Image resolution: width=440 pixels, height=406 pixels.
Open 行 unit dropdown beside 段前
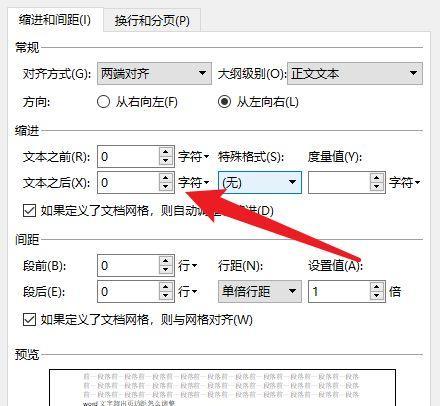(x=188, y=266)
